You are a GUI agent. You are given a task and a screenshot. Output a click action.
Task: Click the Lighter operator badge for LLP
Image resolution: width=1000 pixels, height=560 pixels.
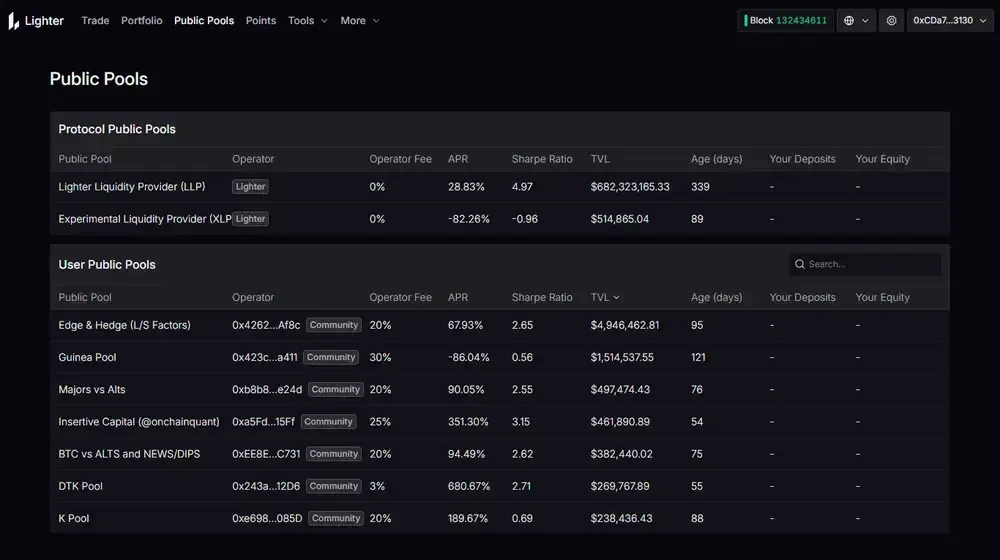(x=250, y=187)
